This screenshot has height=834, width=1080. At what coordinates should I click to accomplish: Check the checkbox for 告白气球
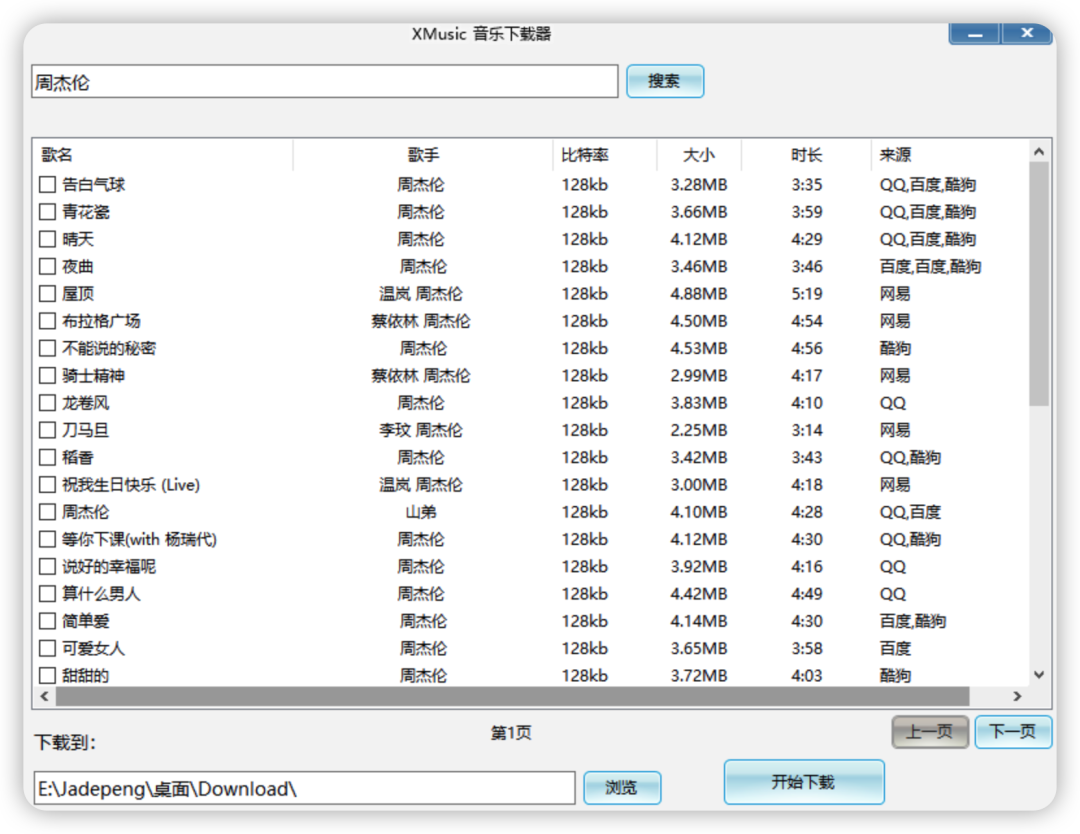[46, 184]
